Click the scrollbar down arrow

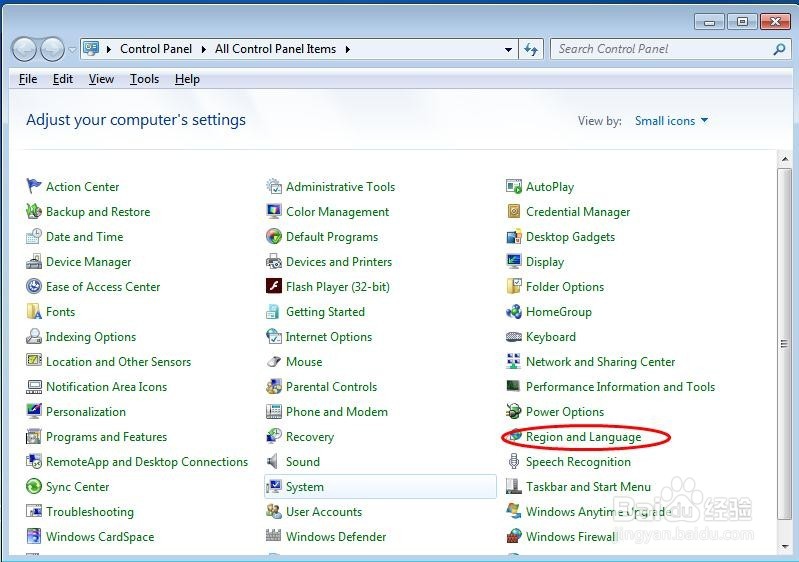(785, 547)
